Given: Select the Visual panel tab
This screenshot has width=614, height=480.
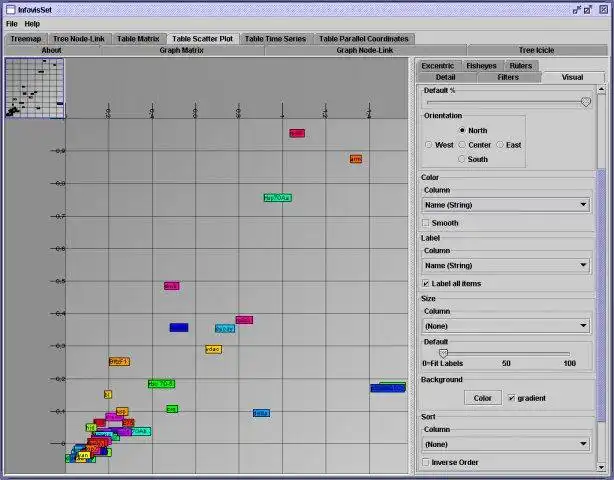Looking at the screenshot, I should pos(572,77).
